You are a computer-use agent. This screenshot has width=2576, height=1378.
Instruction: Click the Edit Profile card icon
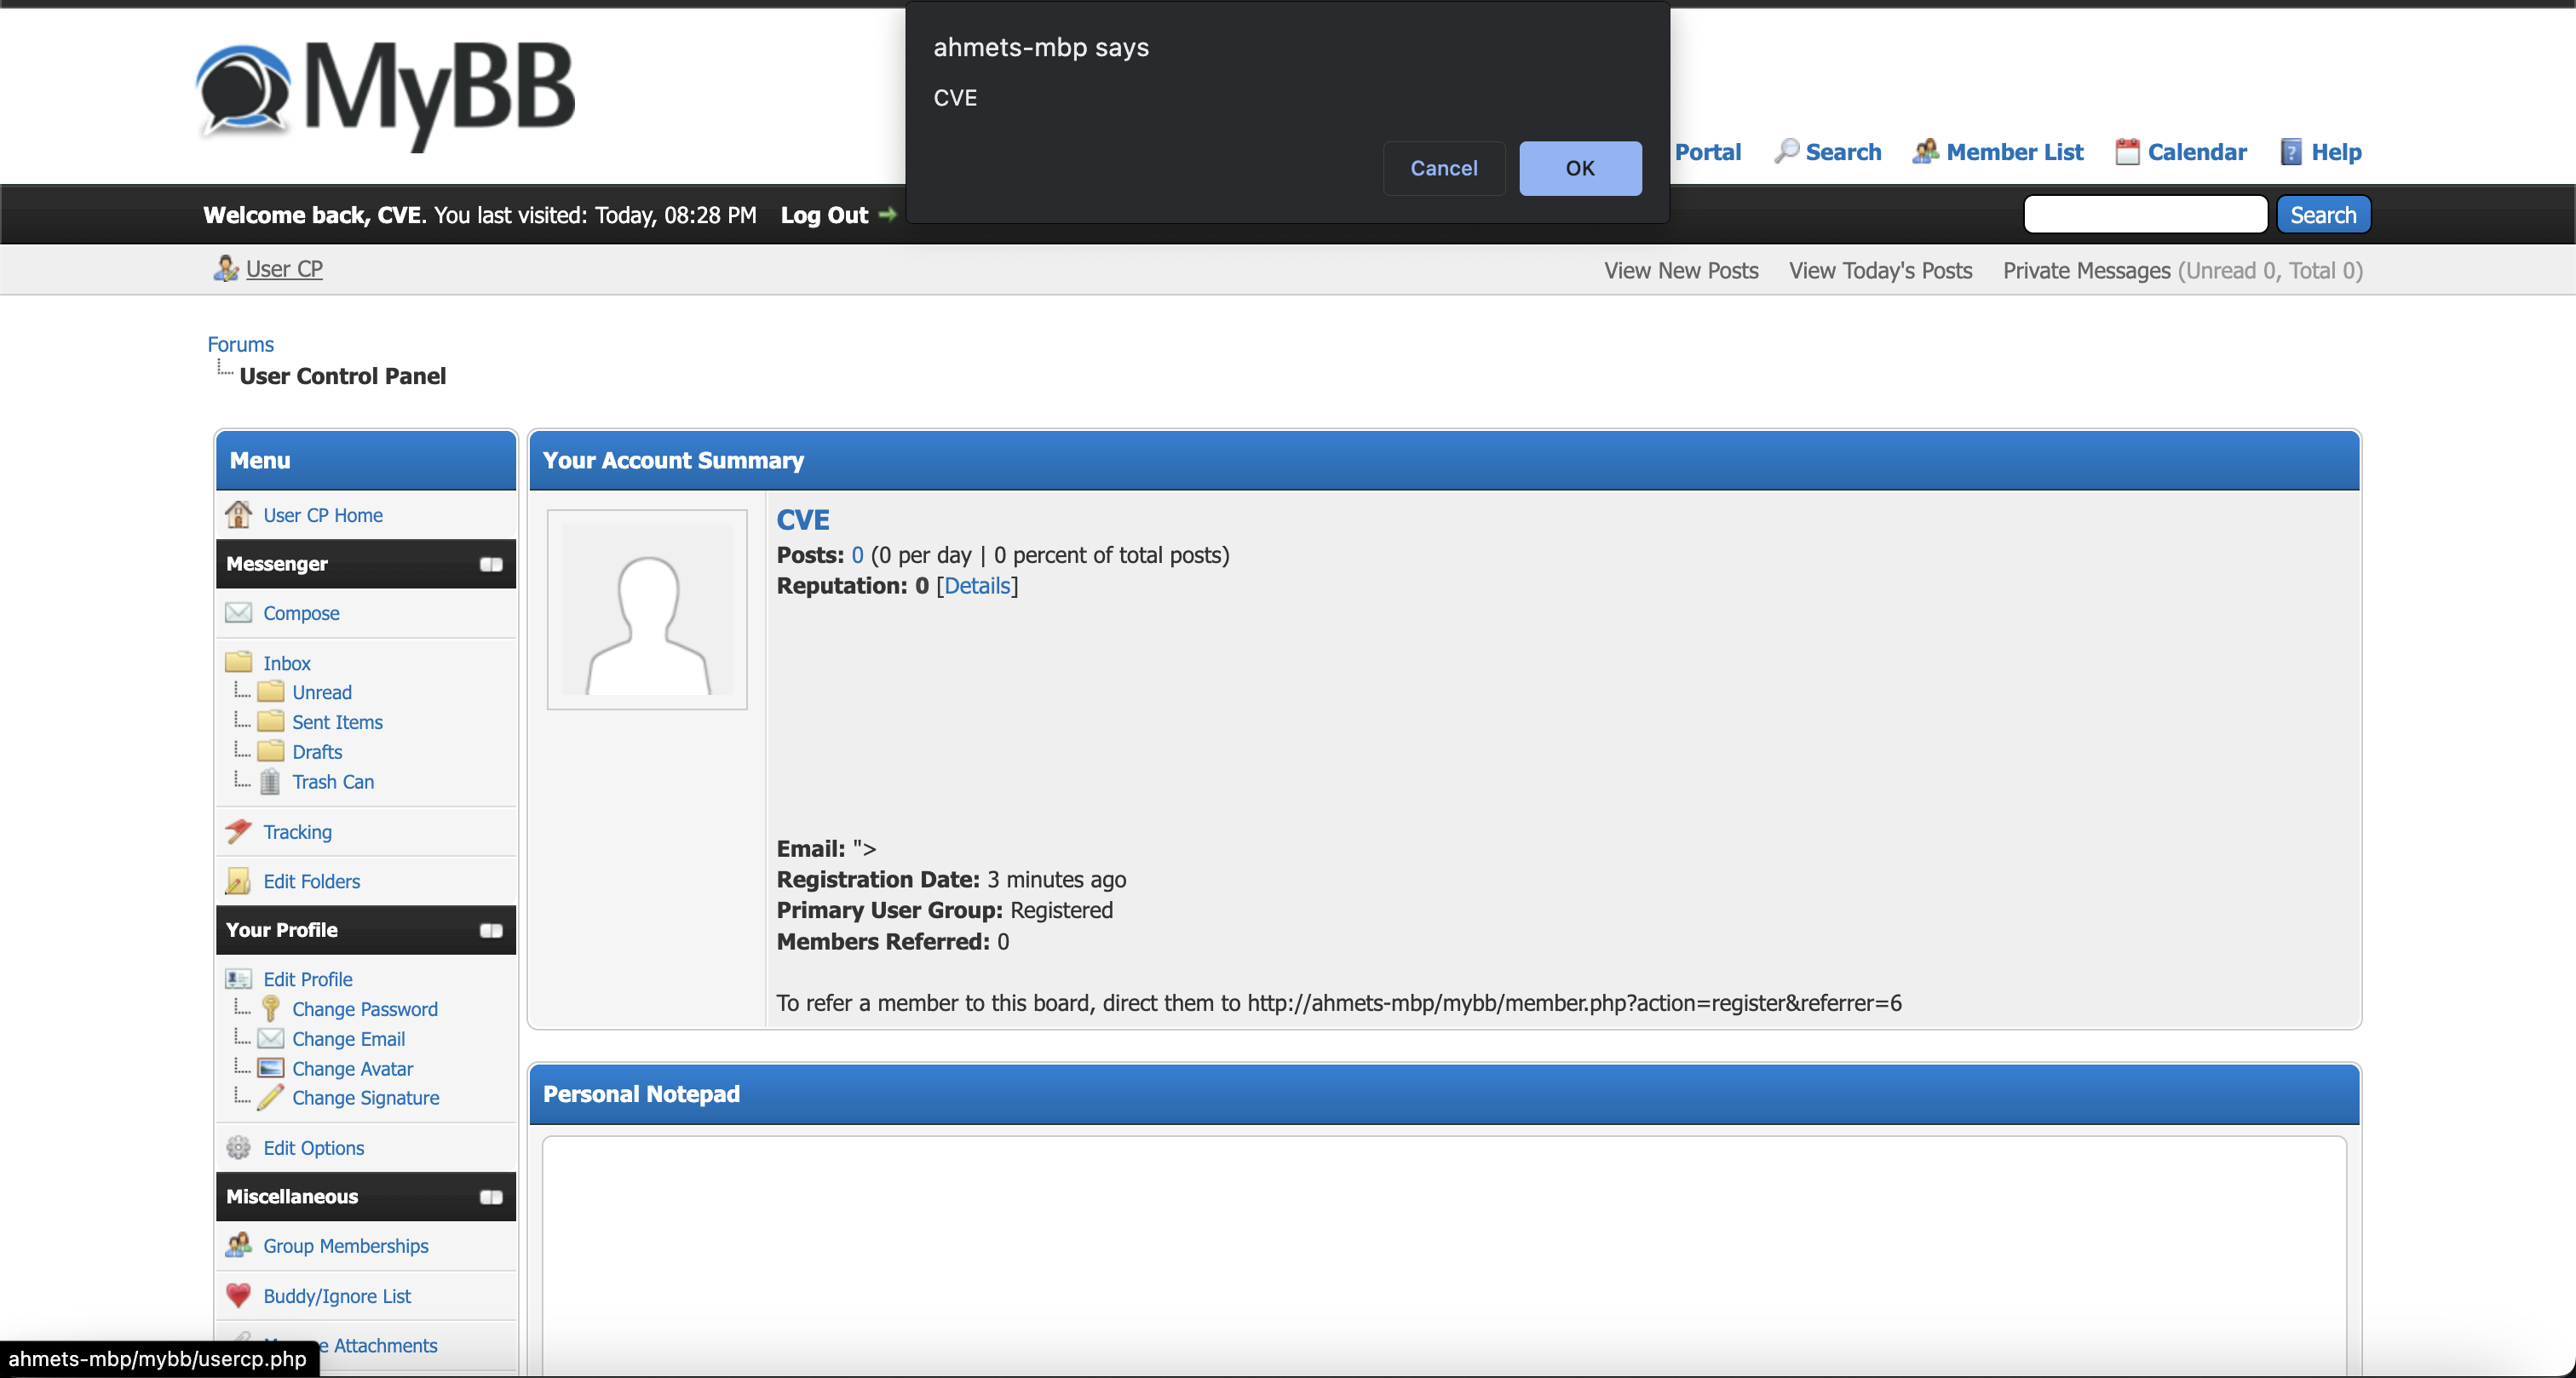(238, 978)
